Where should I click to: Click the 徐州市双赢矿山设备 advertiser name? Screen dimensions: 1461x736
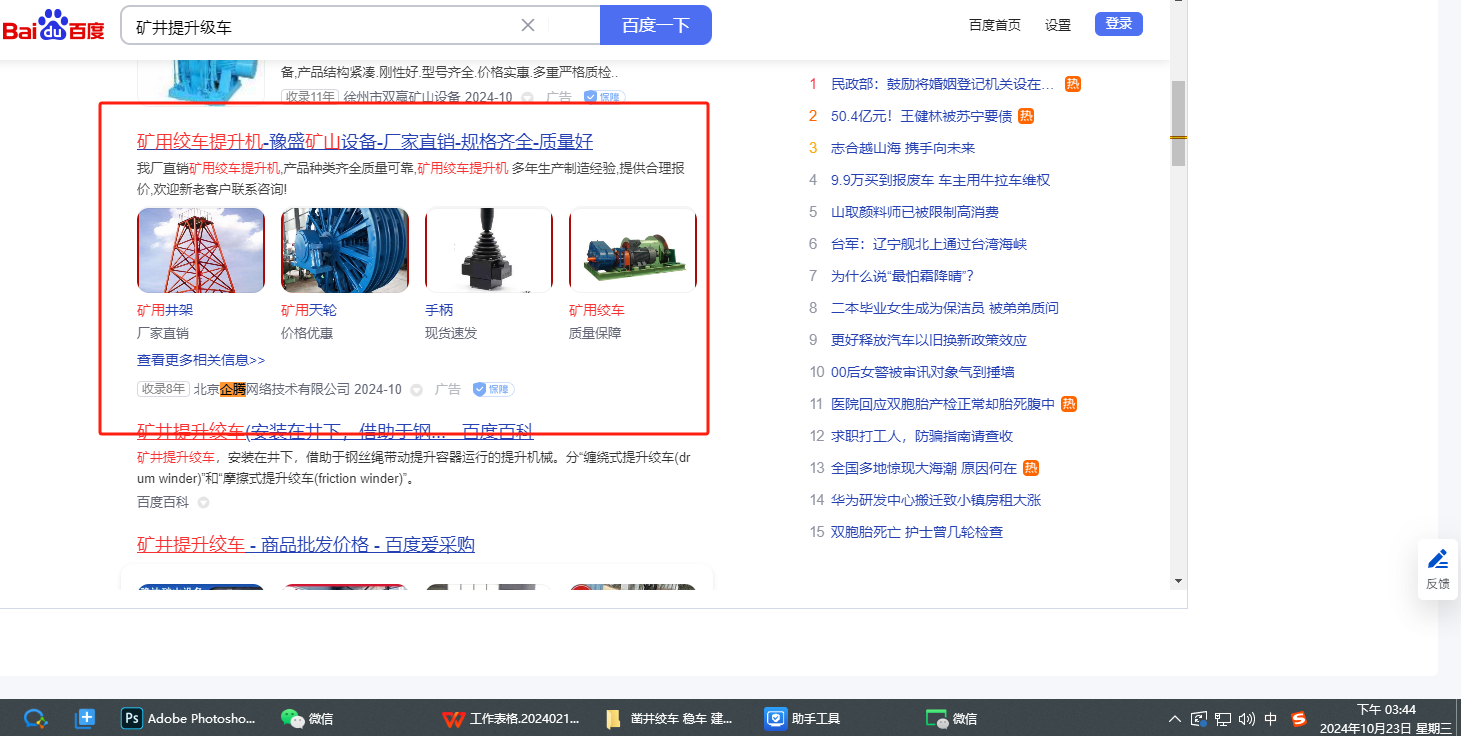(401, 97)
